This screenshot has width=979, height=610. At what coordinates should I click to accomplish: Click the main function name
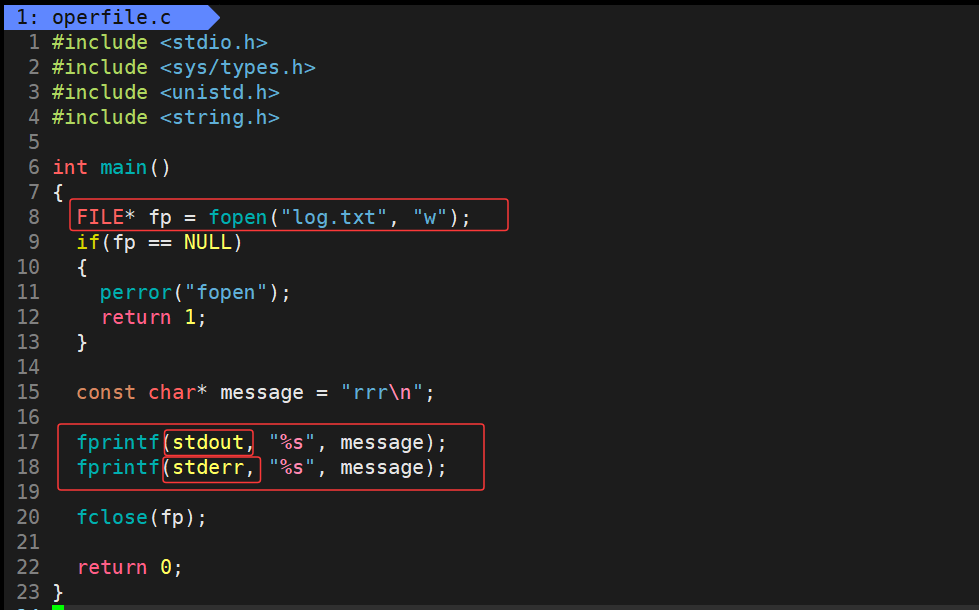point(124,167)
